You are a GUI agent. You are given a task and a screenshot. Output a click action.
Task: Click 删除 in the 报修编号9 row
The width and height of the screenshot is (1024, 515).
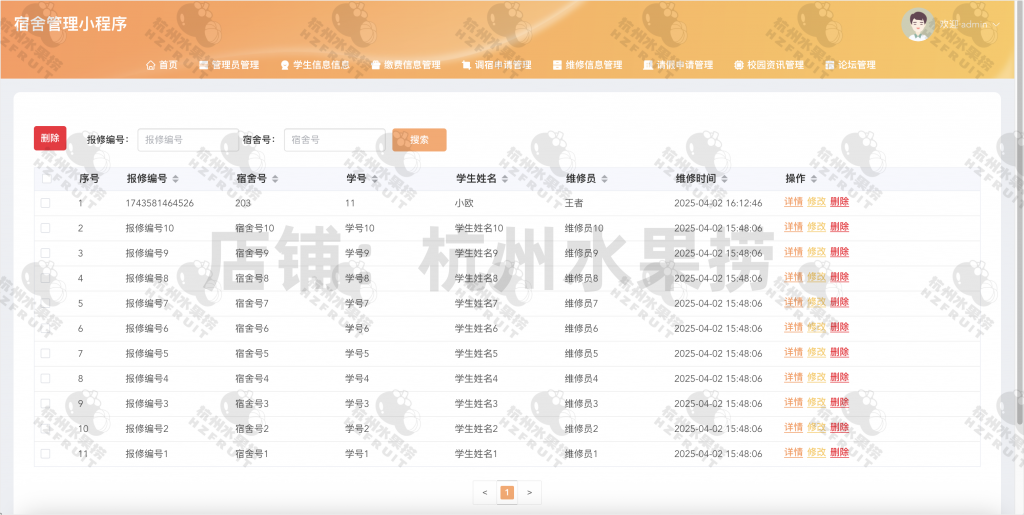click(x=839, y=252)
